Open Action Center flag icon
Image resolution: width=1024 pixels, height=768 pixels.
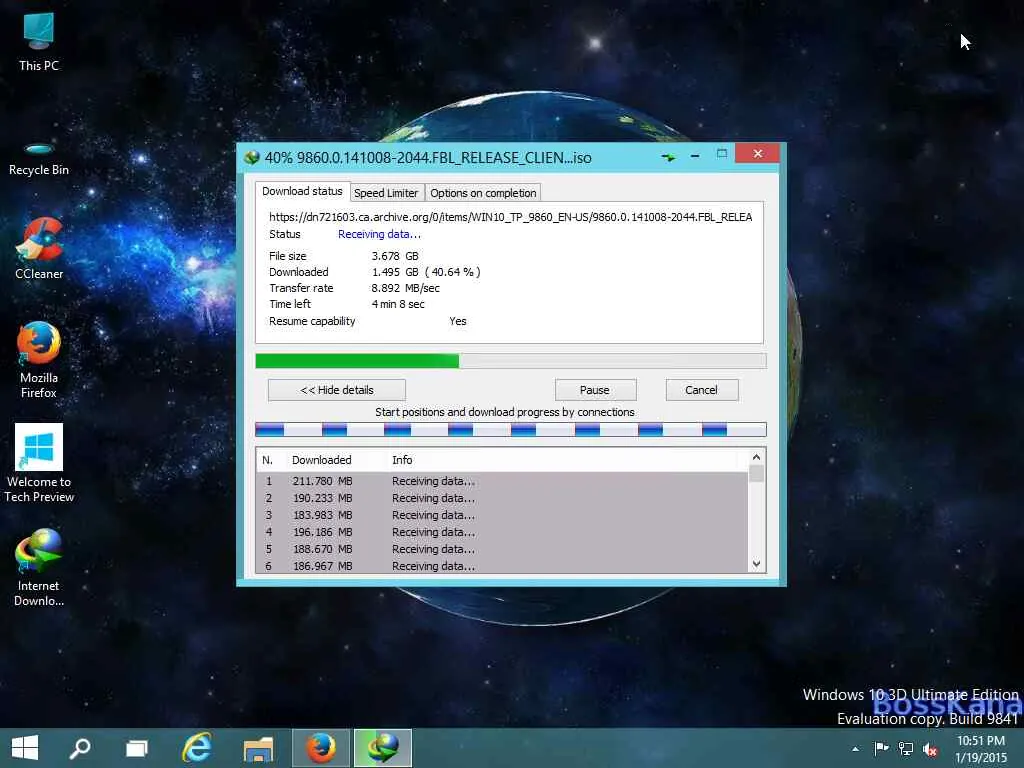pos(881,748)
